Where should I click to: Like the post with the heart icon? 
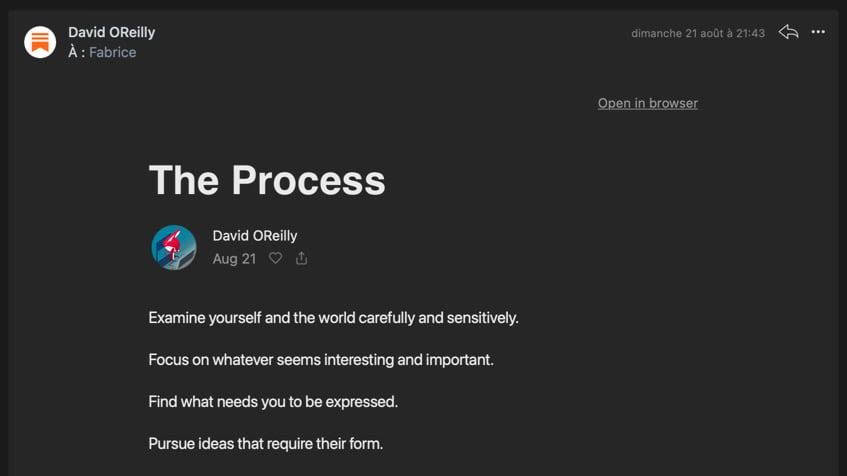[x=275, y=258]
